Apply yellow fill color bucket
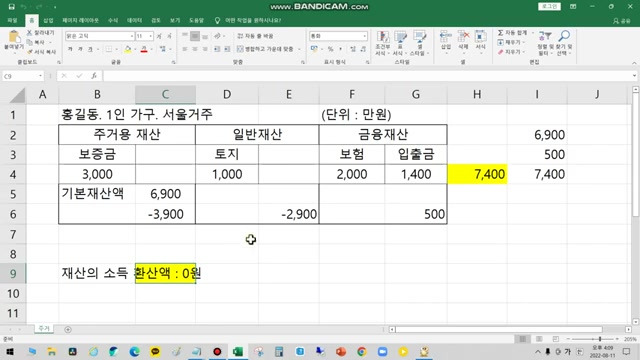 coord(128,49)
